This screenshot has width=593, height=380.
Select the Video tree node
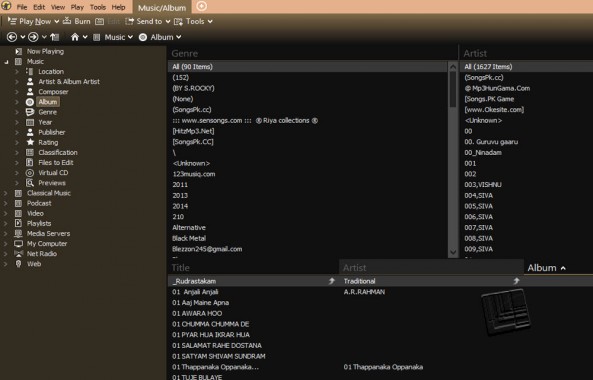(35, 213)
